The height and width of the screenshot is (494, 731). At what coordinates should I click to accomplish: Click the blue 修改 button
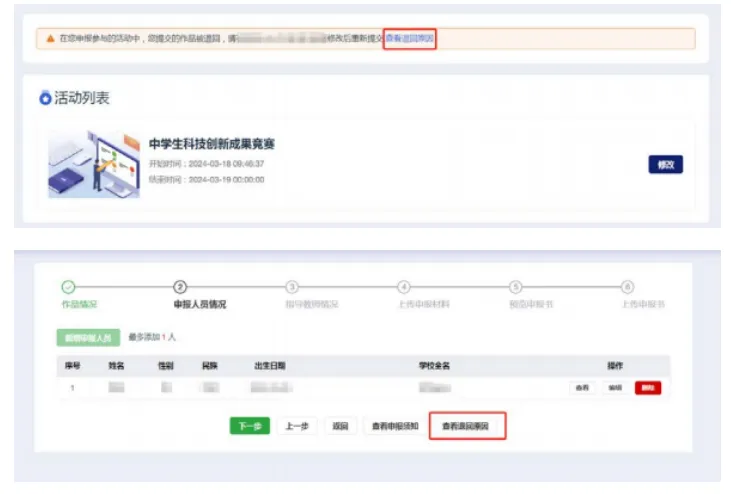point(665,165)
